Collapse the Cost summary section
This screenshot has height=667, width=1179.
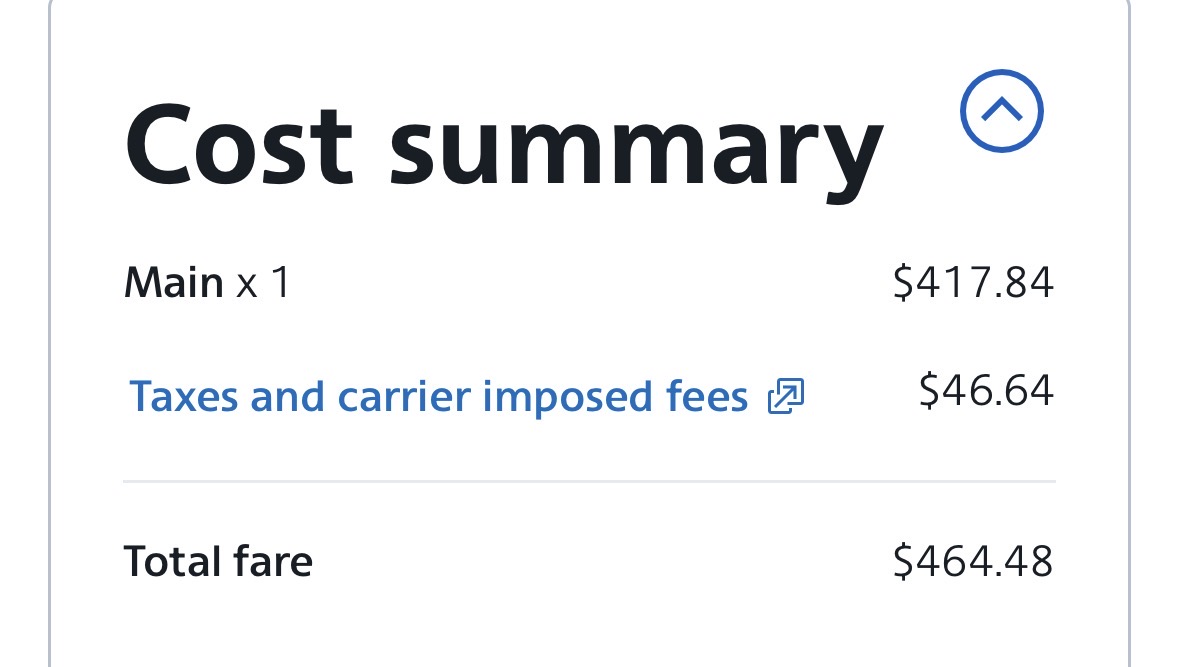tap(1001, 111)
